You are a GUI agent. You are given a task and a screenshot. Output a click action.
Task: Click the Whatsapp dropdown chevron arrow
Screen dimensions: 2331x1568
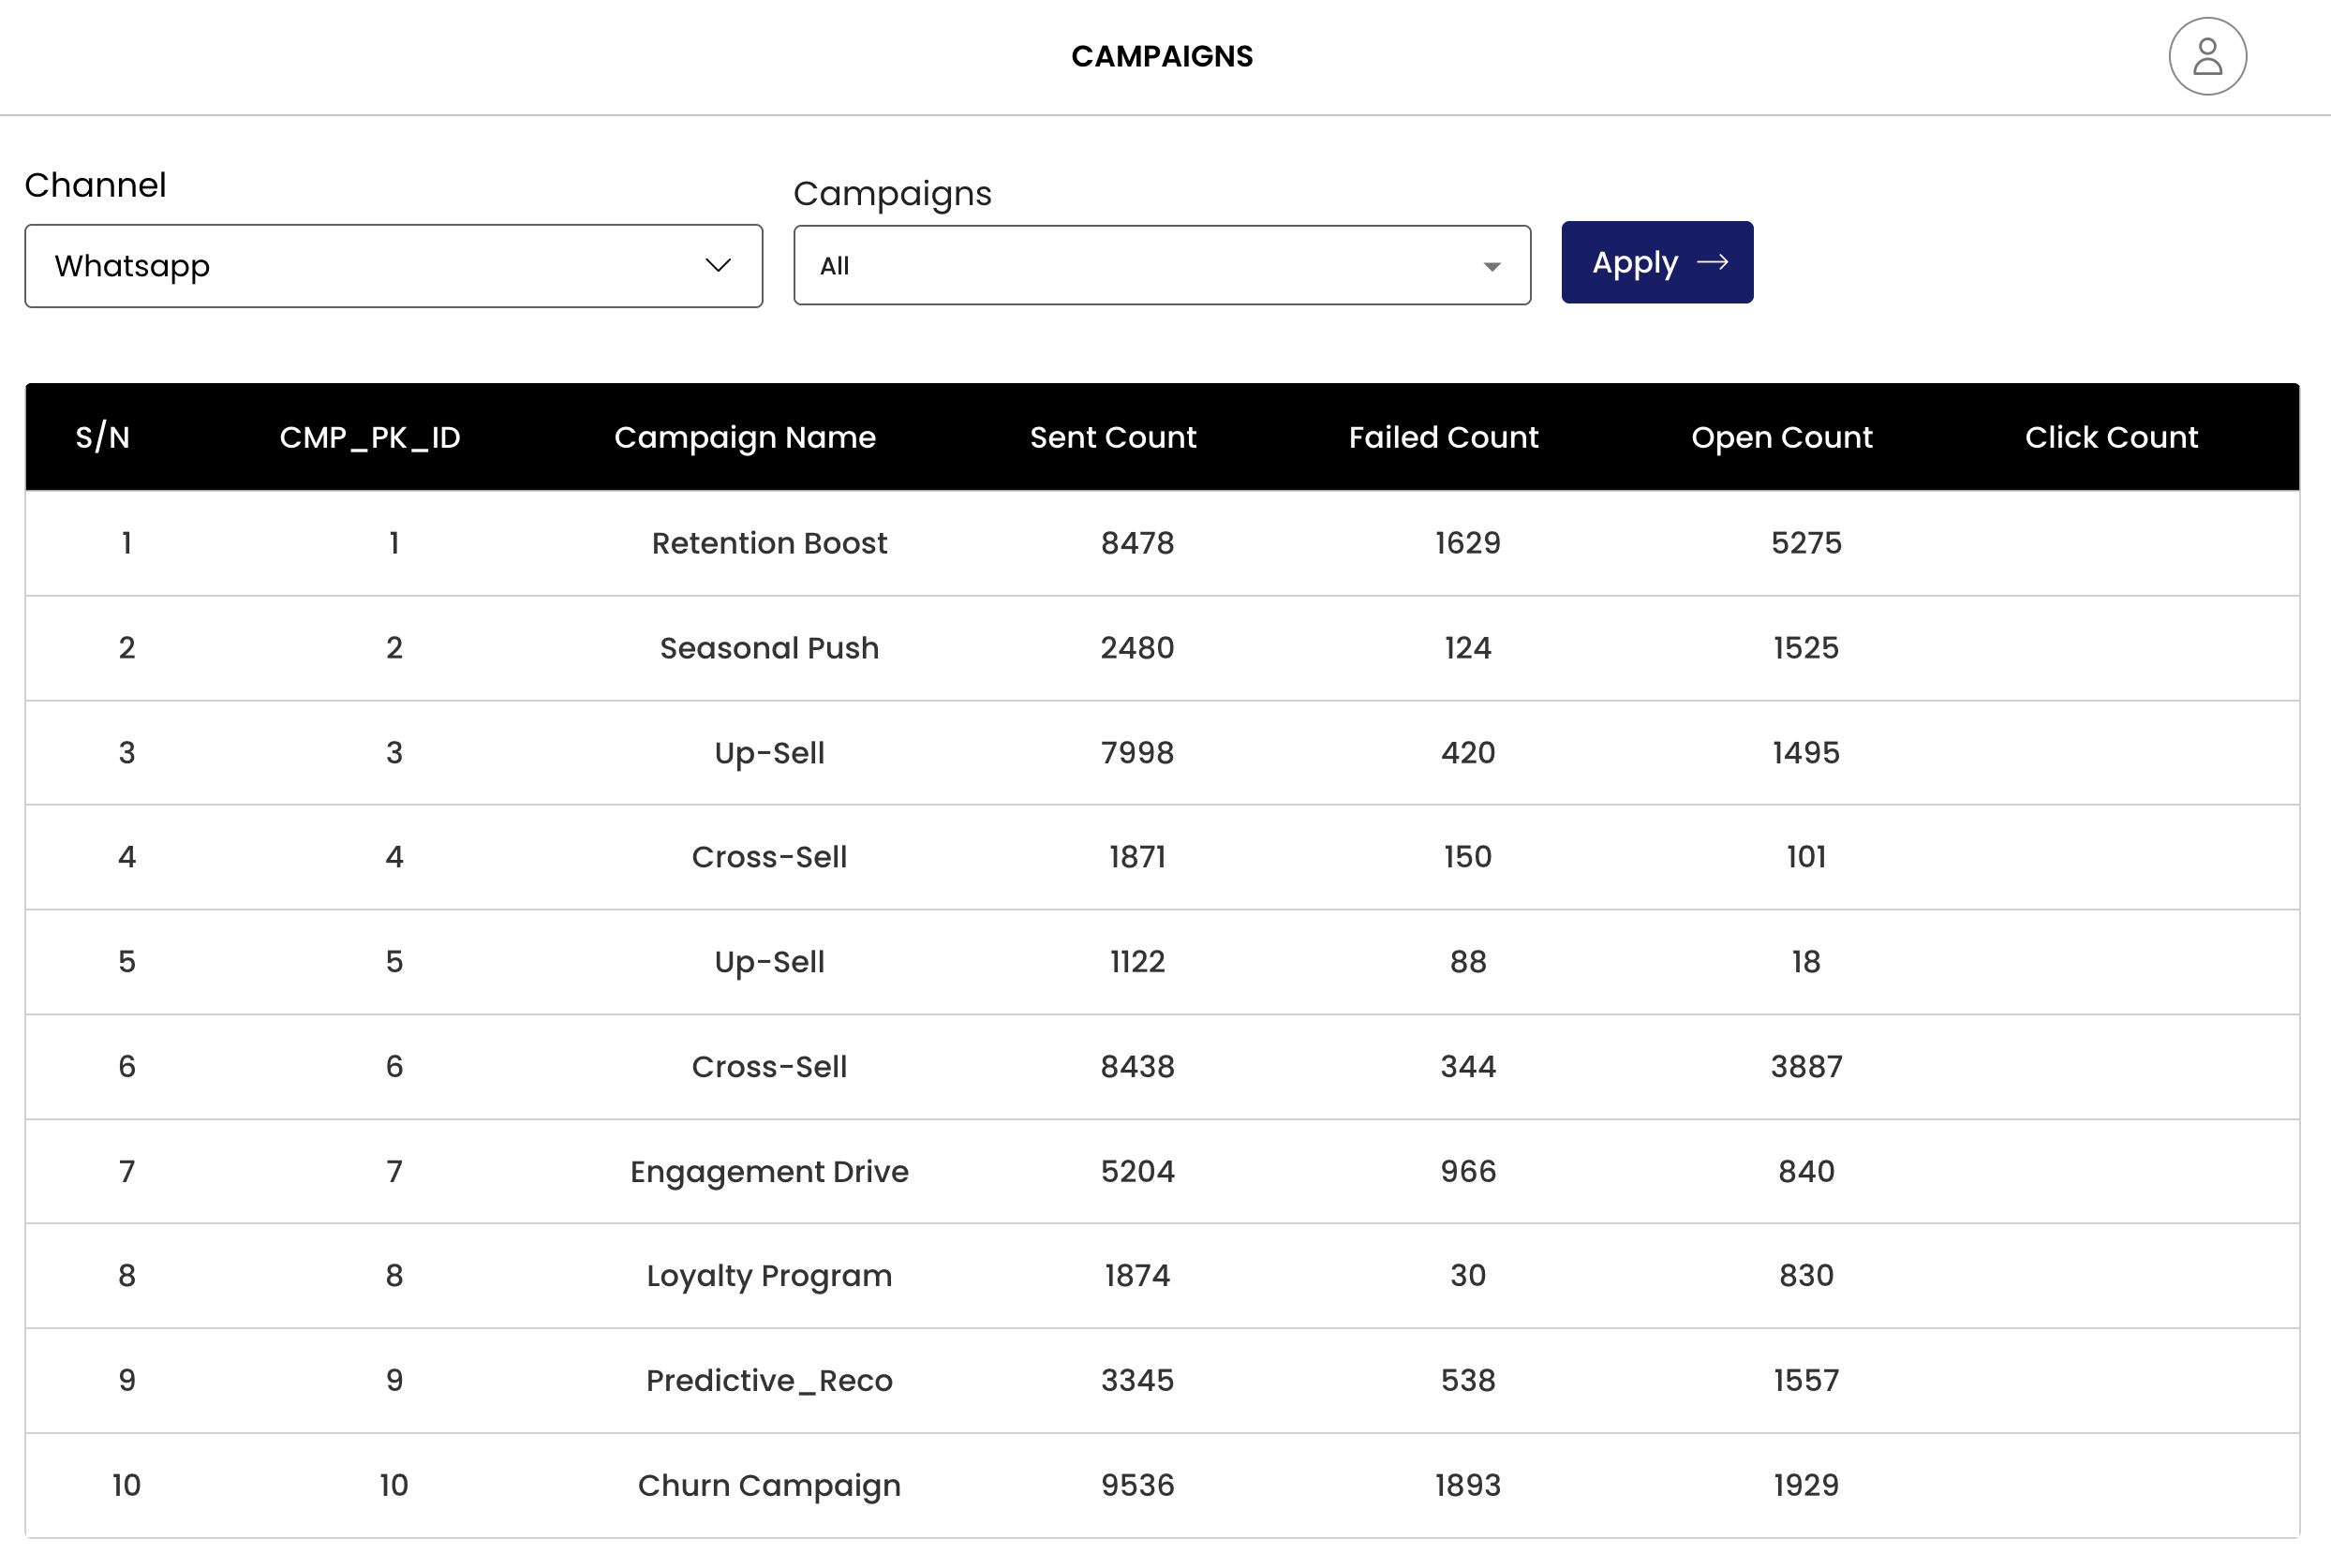pos(717,265)
